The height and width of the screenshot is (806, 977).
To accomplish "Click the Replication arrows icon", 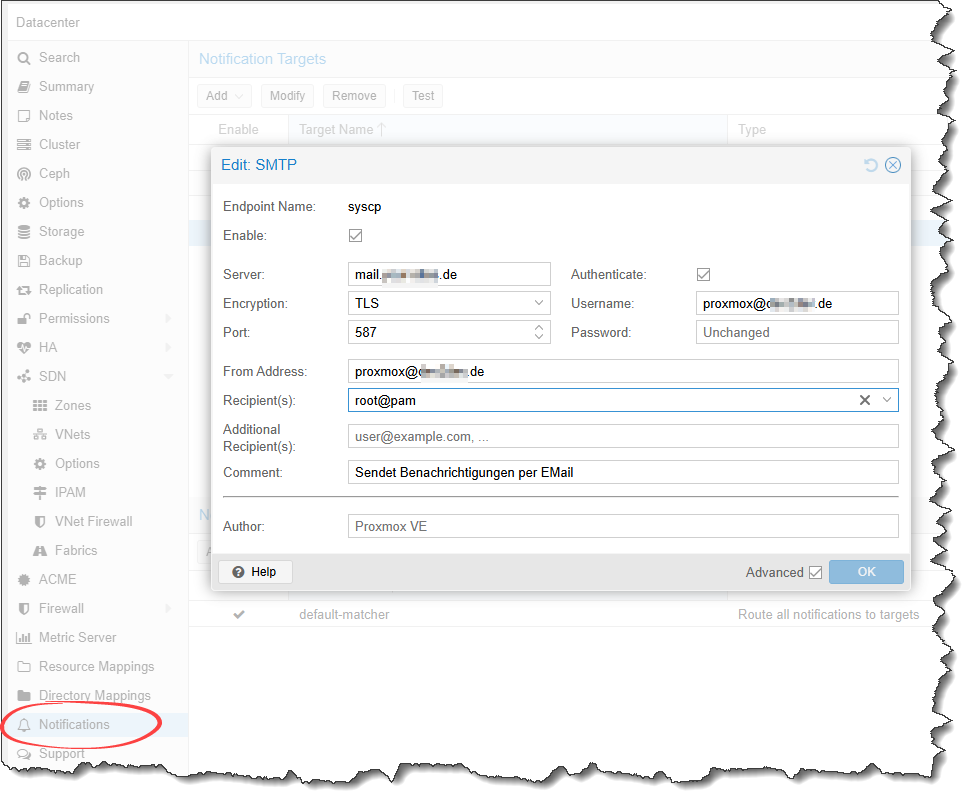I will (24, 290).
